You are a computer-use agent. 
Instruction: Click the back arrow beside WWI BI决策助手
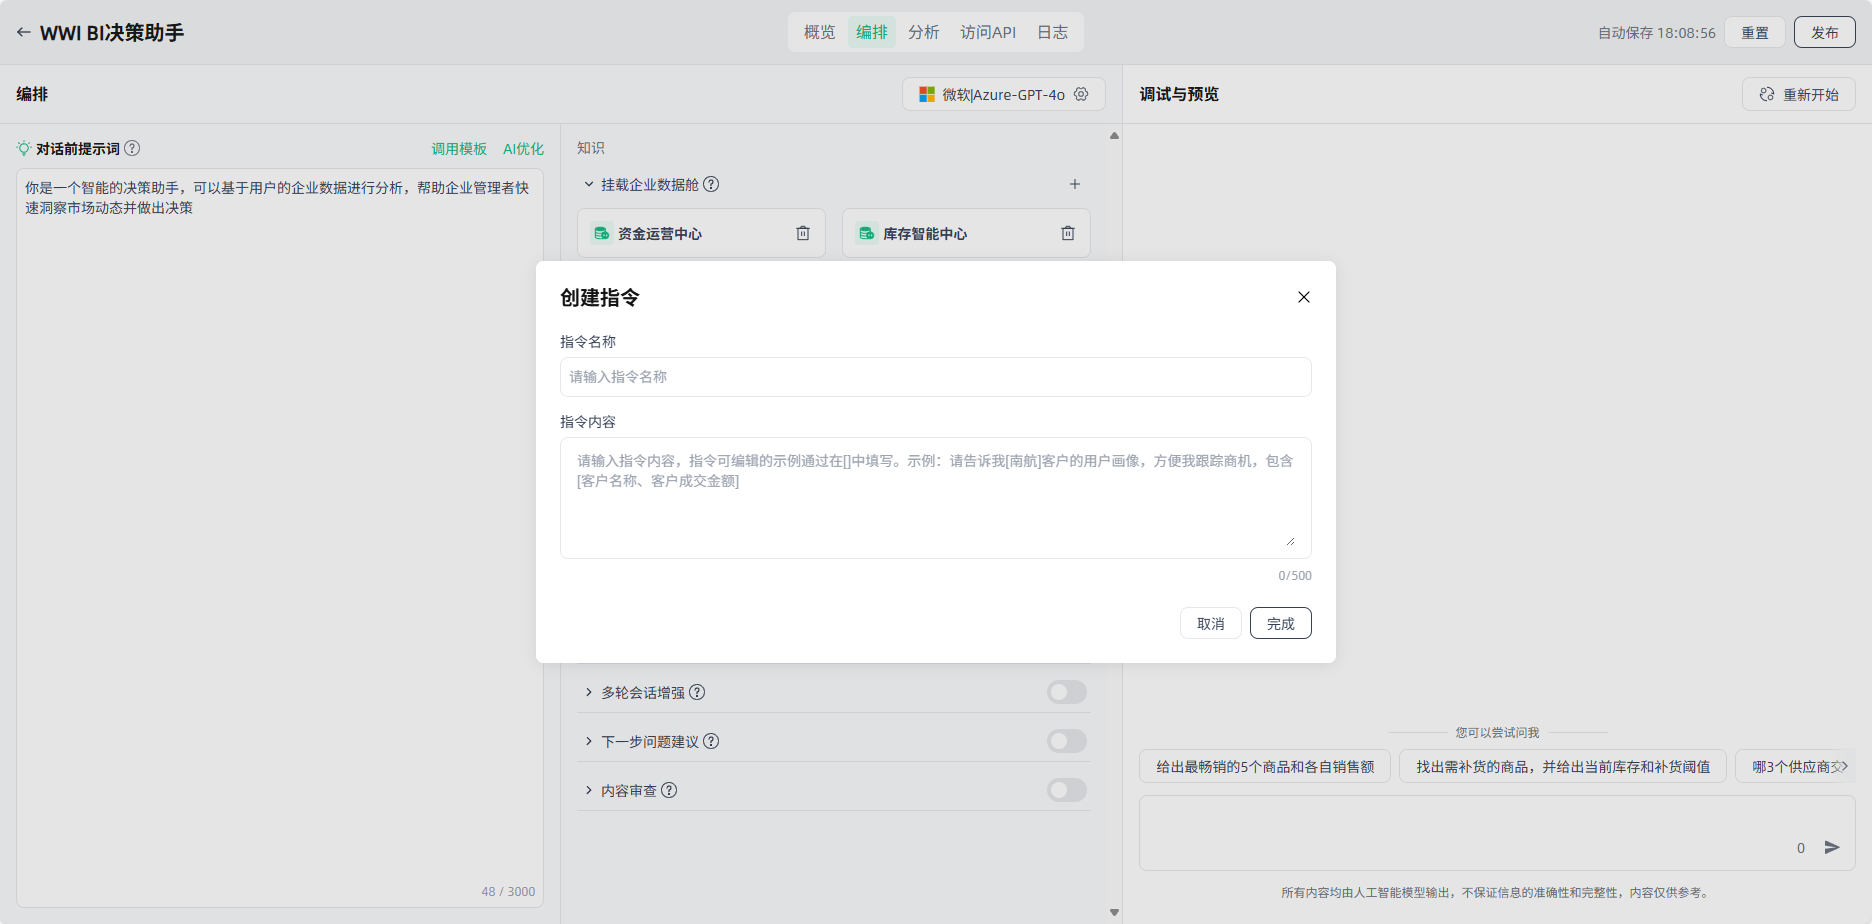click(23, 32)
